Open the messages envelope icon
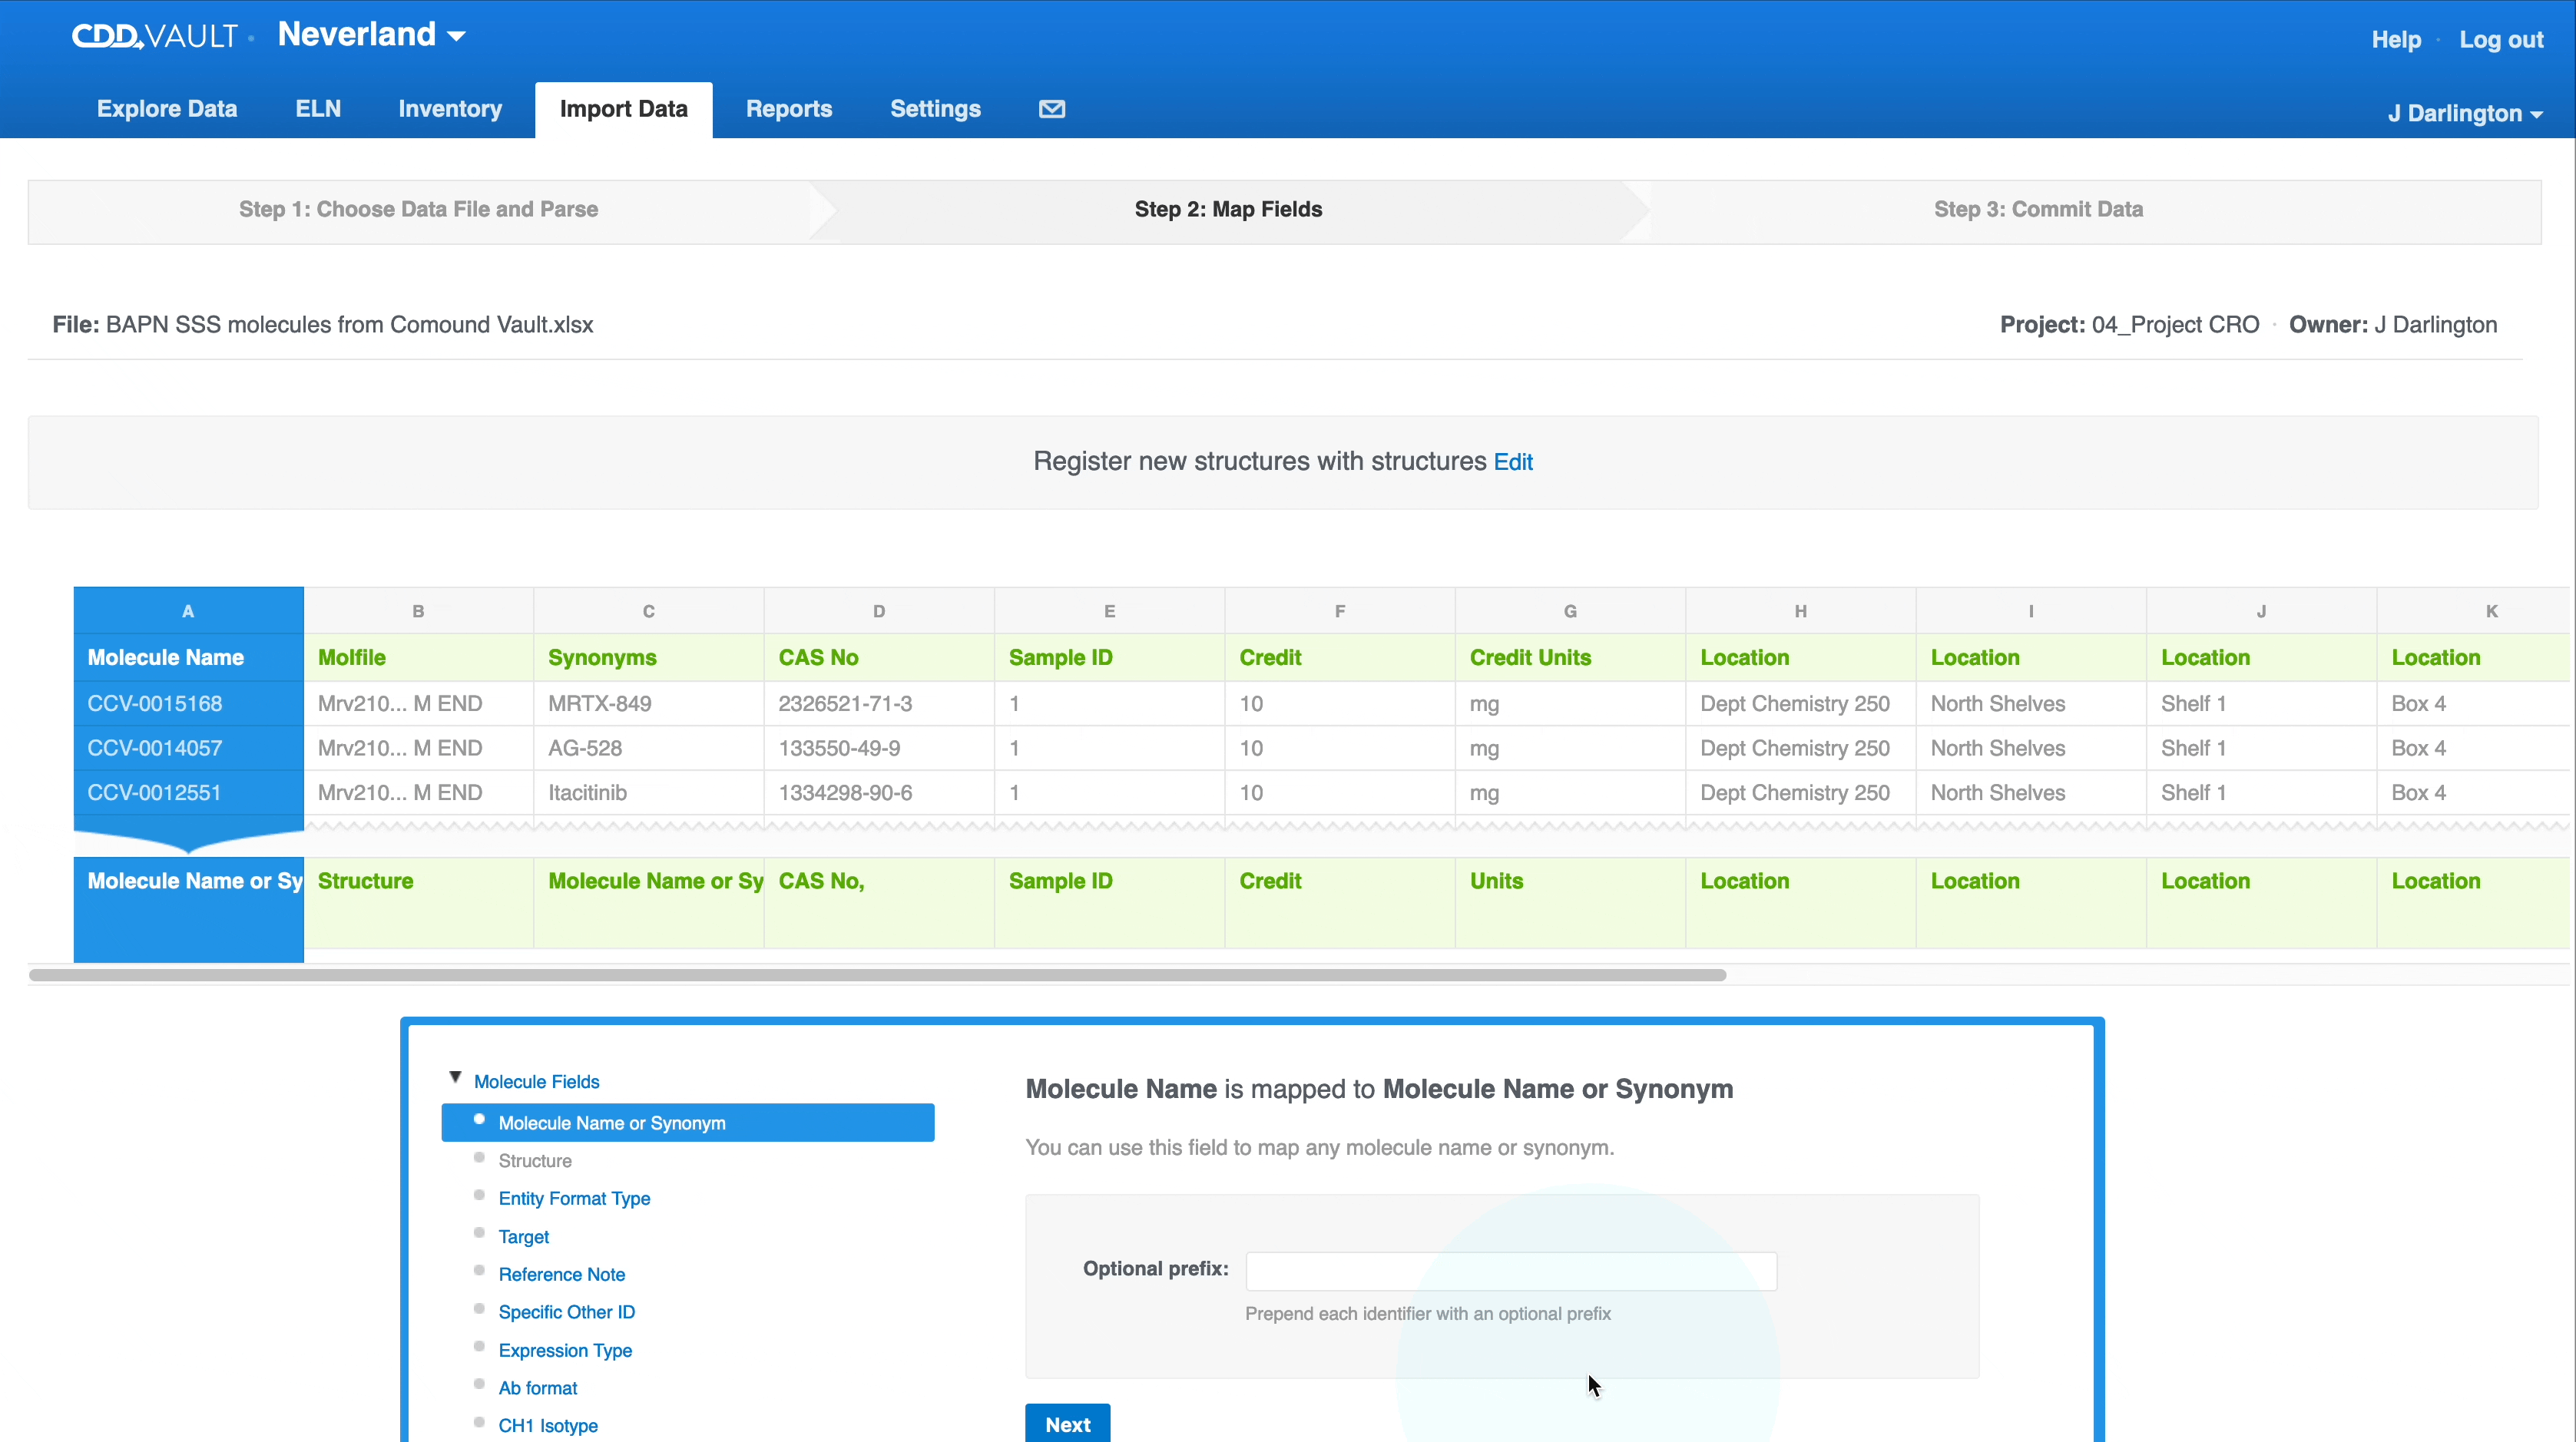Image resolution: width=2576 pixels, height=1442 pixels. point(1051,109)
